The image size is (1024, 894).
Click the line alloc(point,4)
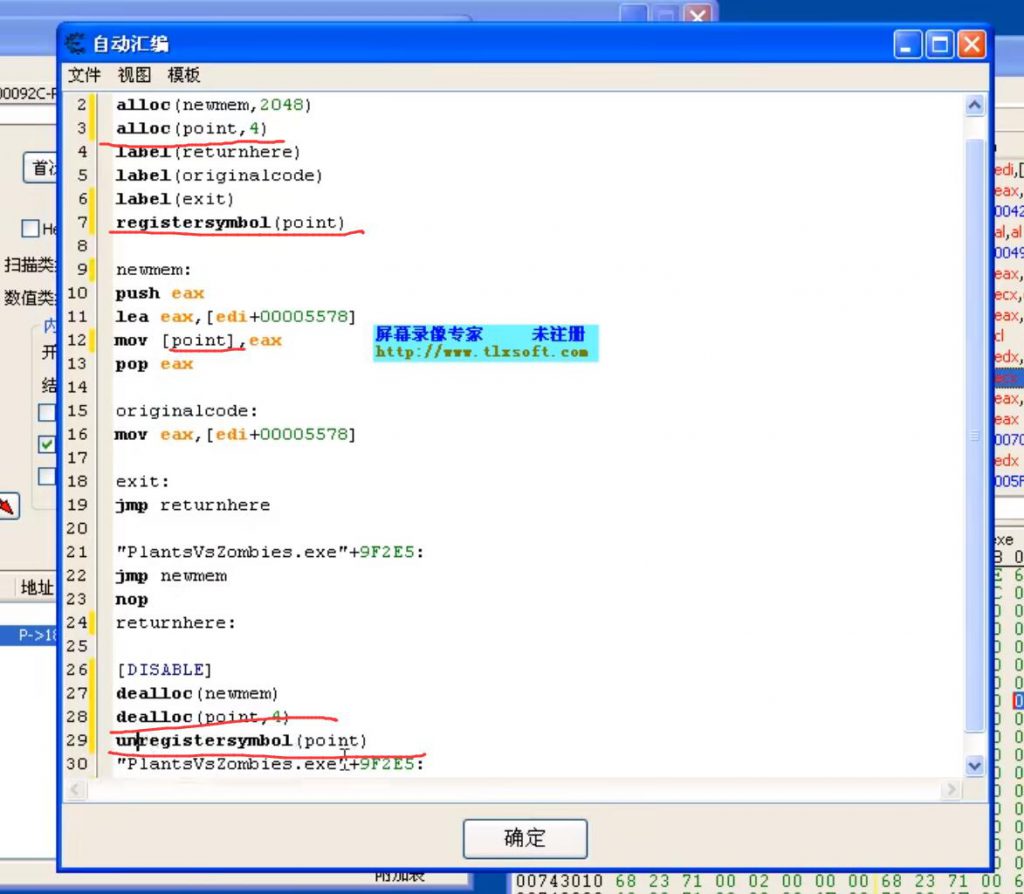point(191,129)
